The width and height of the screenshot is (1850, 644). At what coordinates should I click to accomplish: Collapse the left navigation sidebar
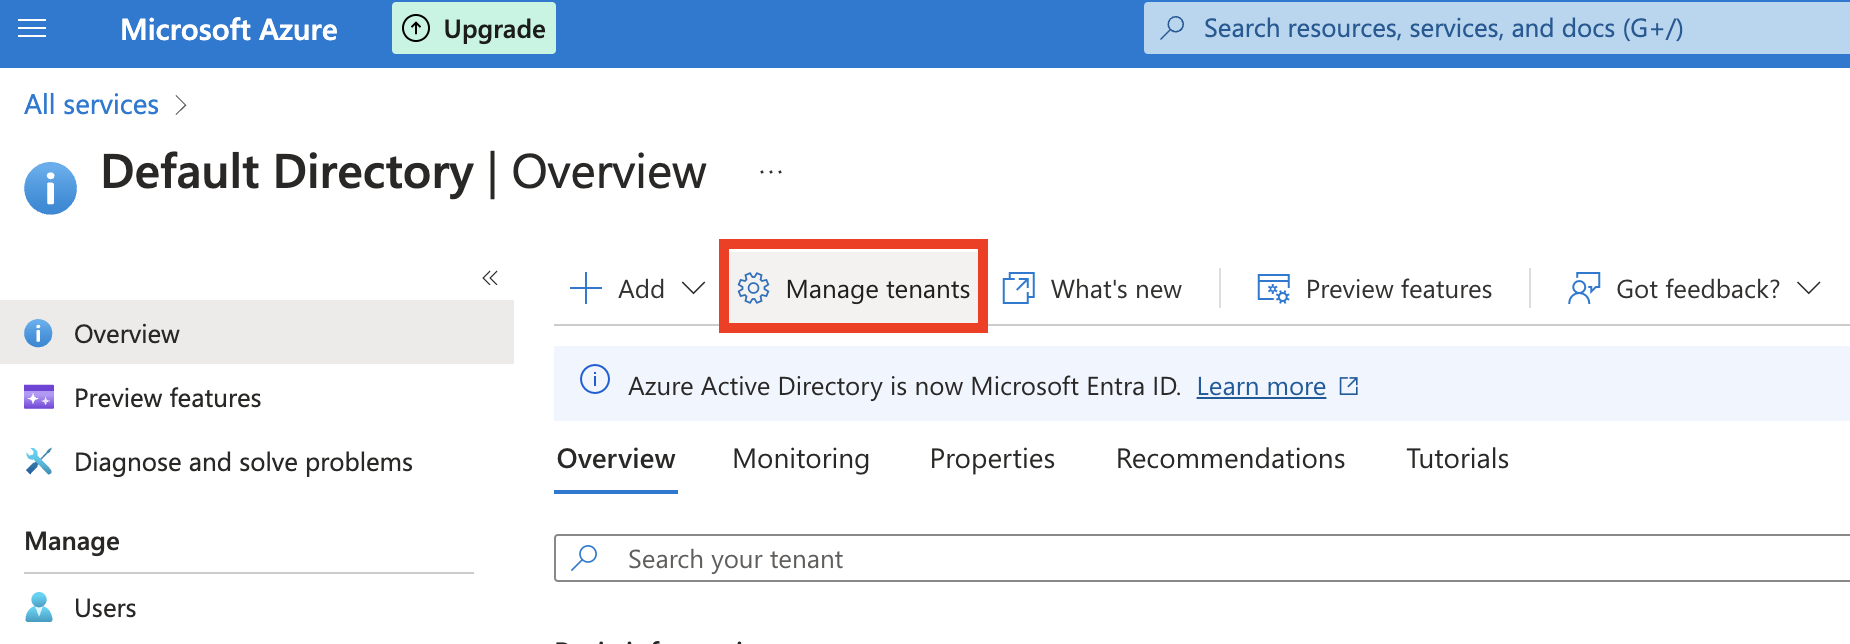490,278
